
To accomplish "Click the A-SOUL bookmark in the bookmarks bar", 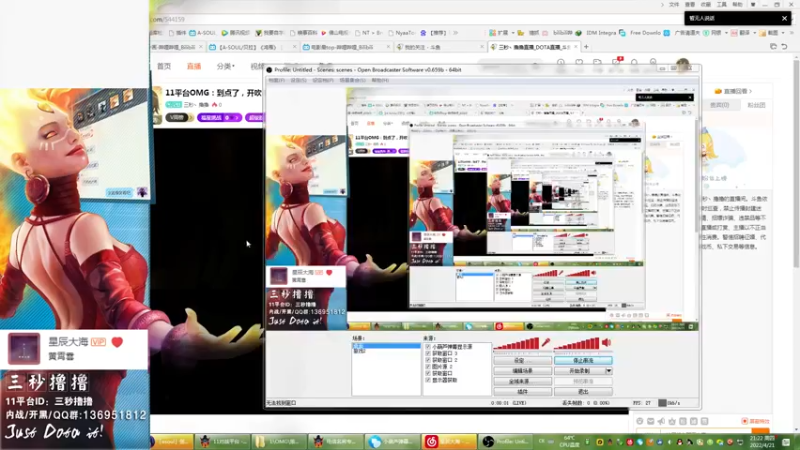I will point(203,33).
